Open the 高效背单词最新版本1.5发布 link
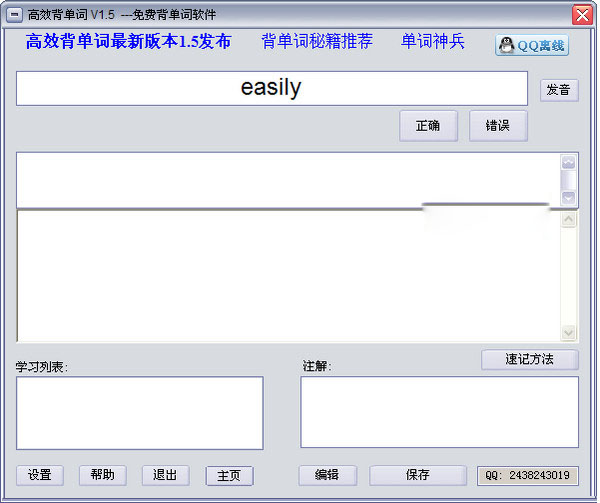This screenshot has height=503, width=600. (x=128, y=42)
